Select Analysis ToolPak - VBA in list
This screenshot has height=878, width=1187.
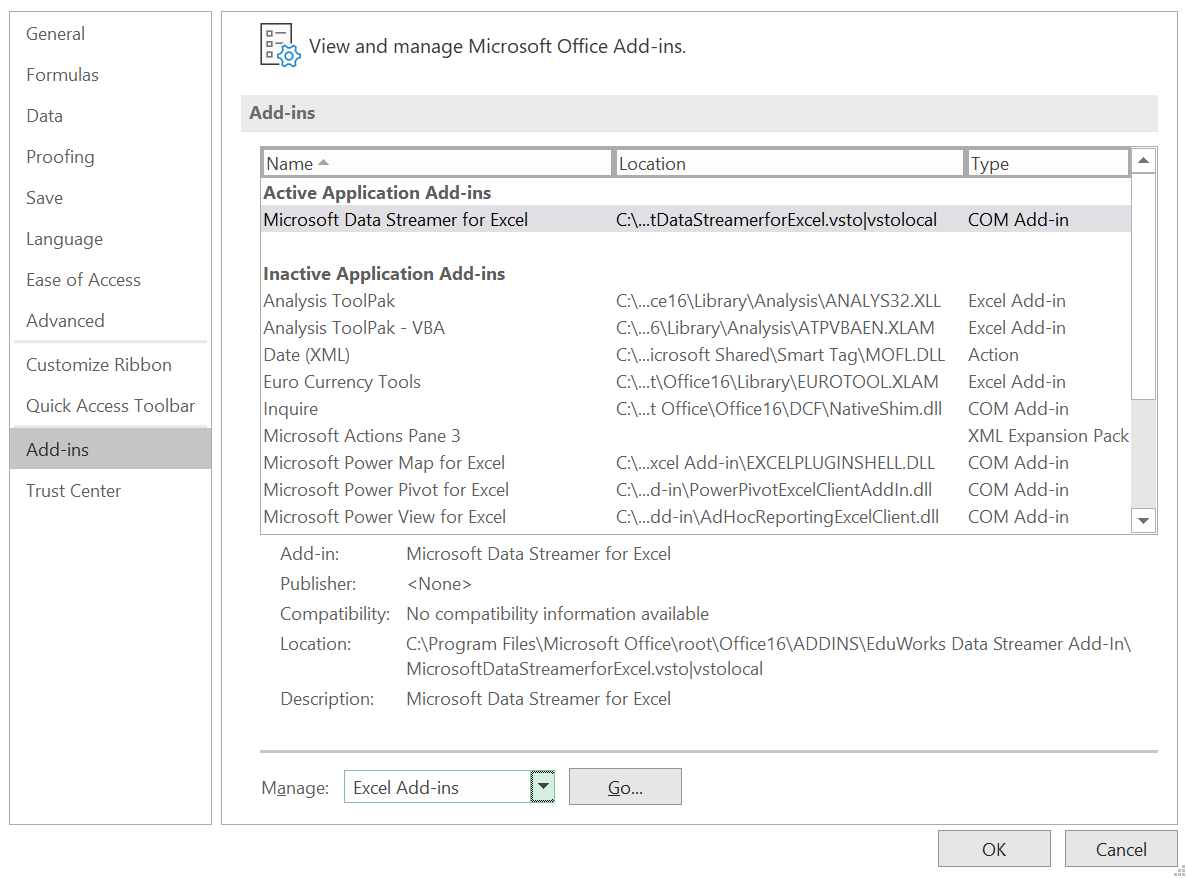pos(354,328)
